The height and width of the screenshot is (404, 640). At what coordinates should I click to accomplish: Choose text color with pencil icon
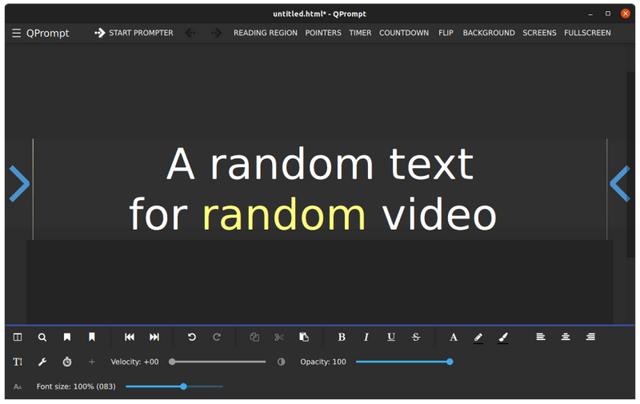[x=478, y=337]
